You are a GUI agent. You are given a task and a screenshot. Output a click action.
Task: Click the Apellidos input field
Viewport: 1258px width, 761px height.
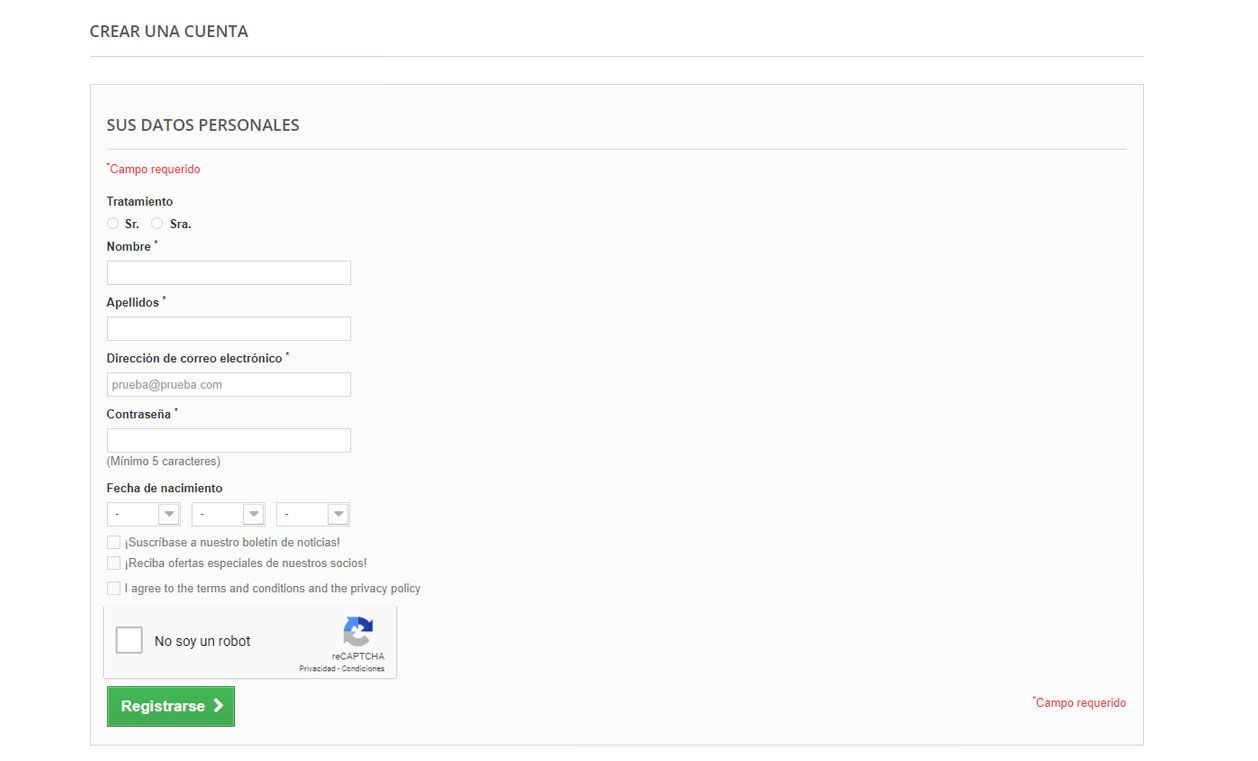(228, 328)
